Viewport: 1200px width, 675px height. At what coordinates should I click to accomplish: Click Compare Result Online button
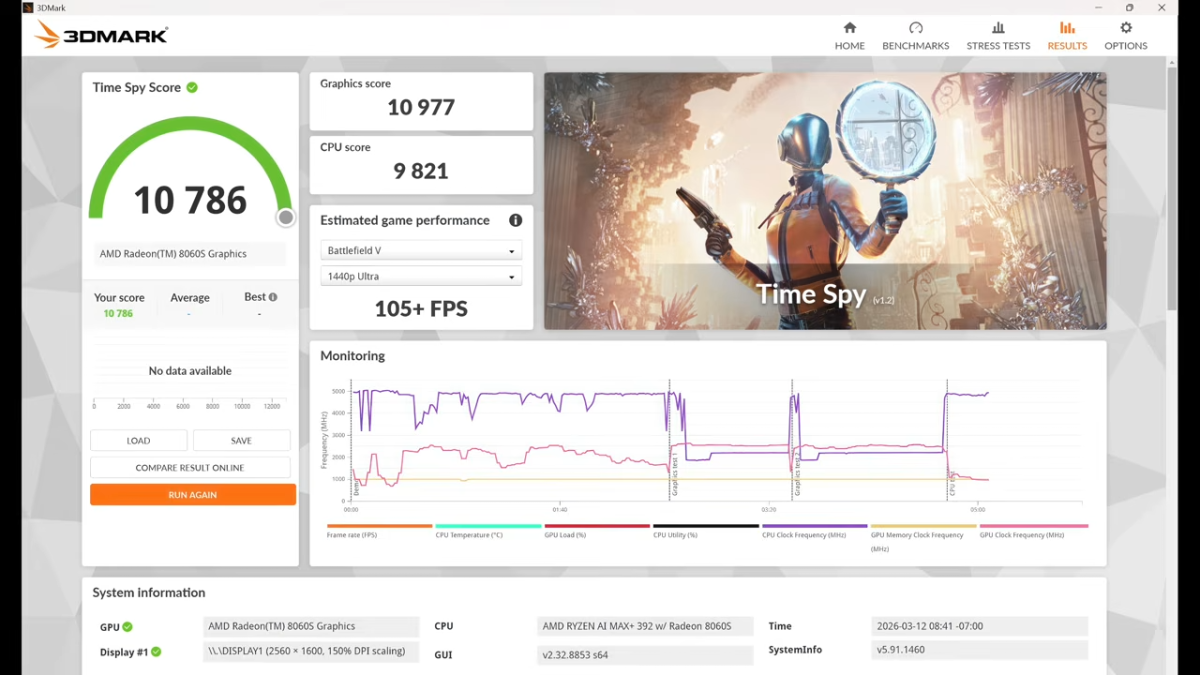(190, 468)
